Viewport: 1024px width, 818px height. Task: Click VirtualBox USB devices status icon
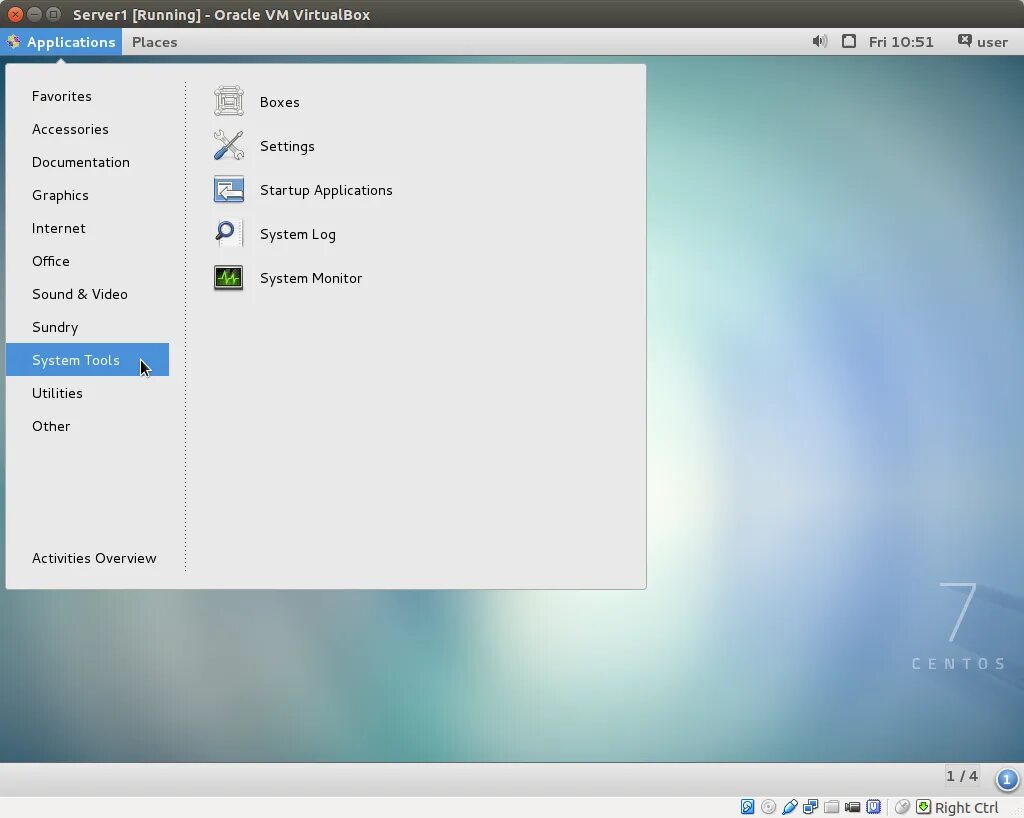pos(790,807)
